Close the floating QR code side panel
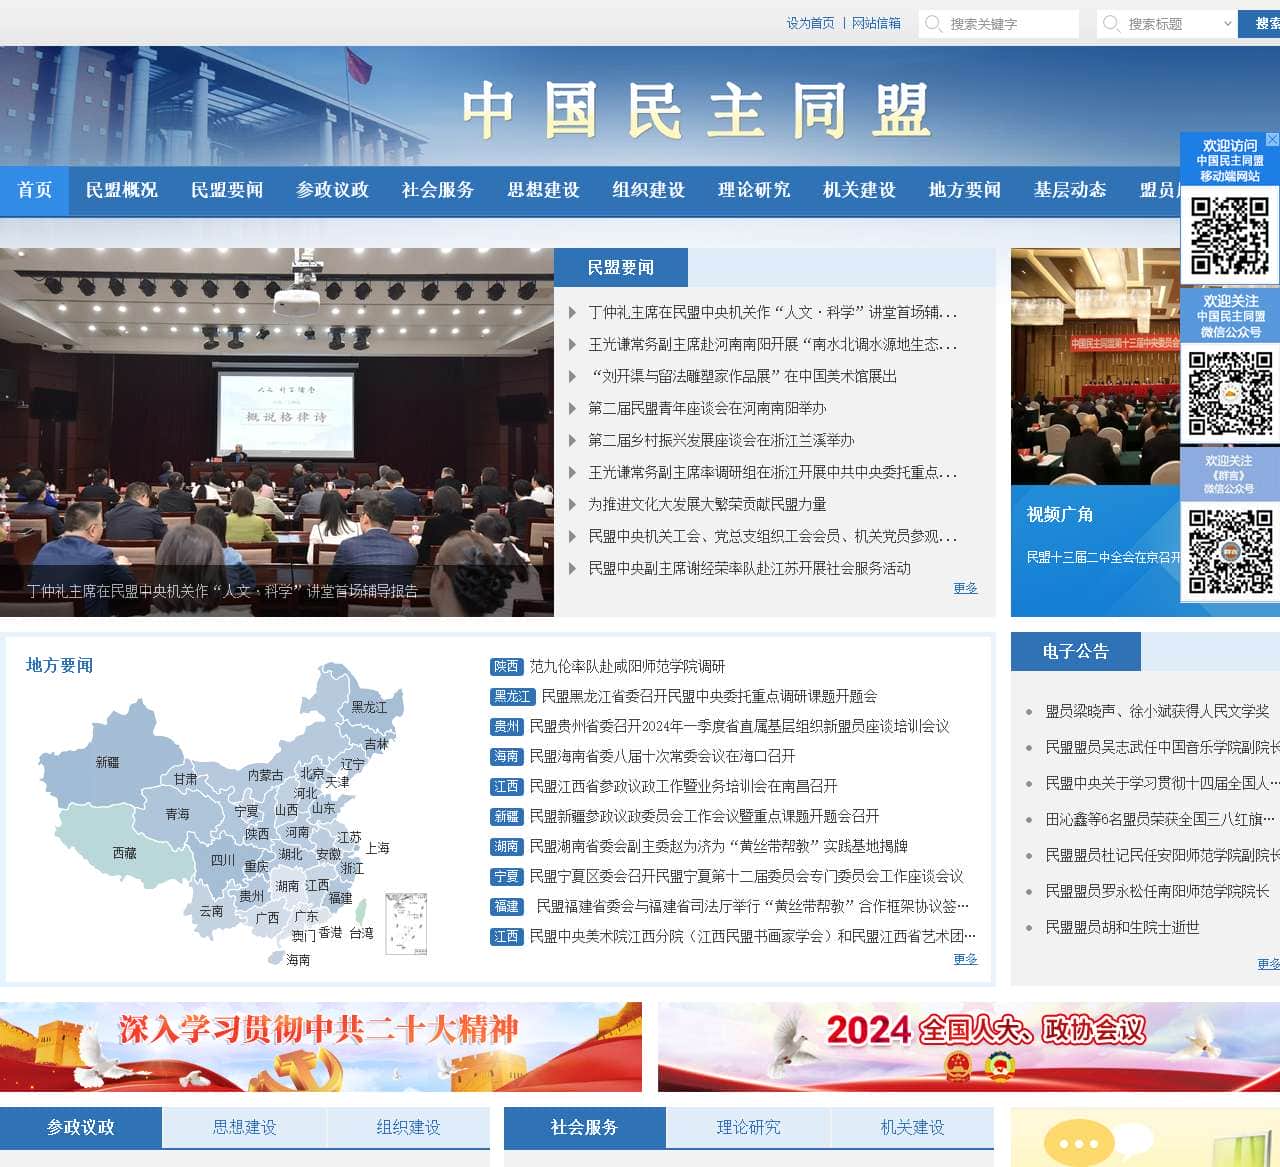The width and height of the screenshot is (1280, 1167). 1271,139
